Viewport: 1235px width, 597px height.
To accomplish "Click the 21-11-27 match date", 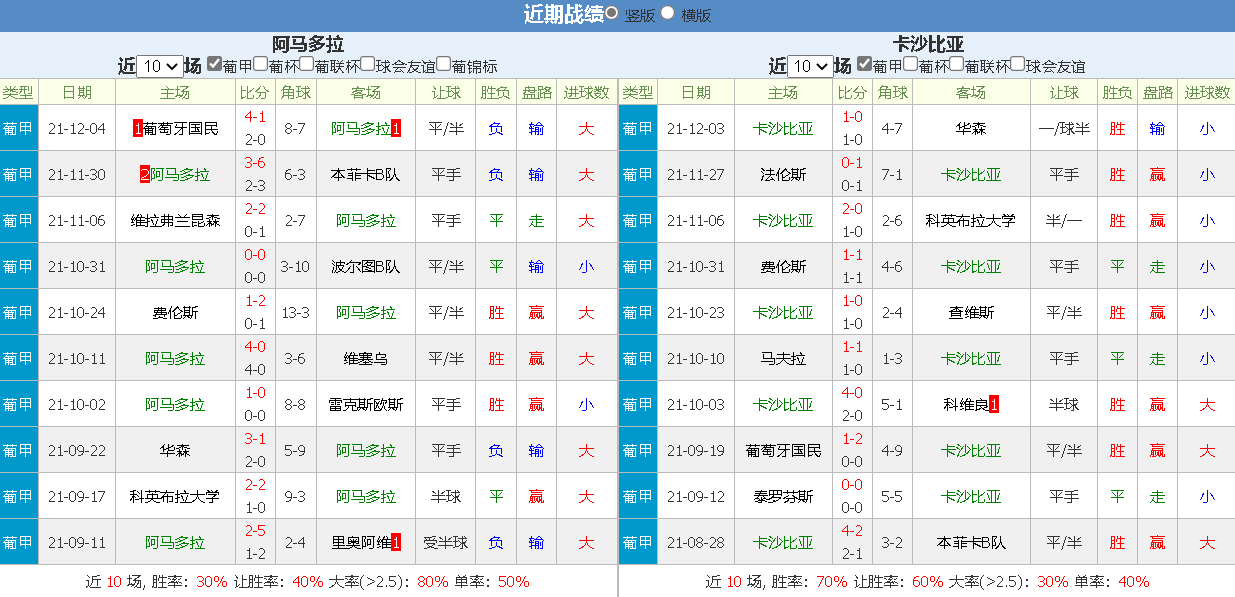I will 696,175.
